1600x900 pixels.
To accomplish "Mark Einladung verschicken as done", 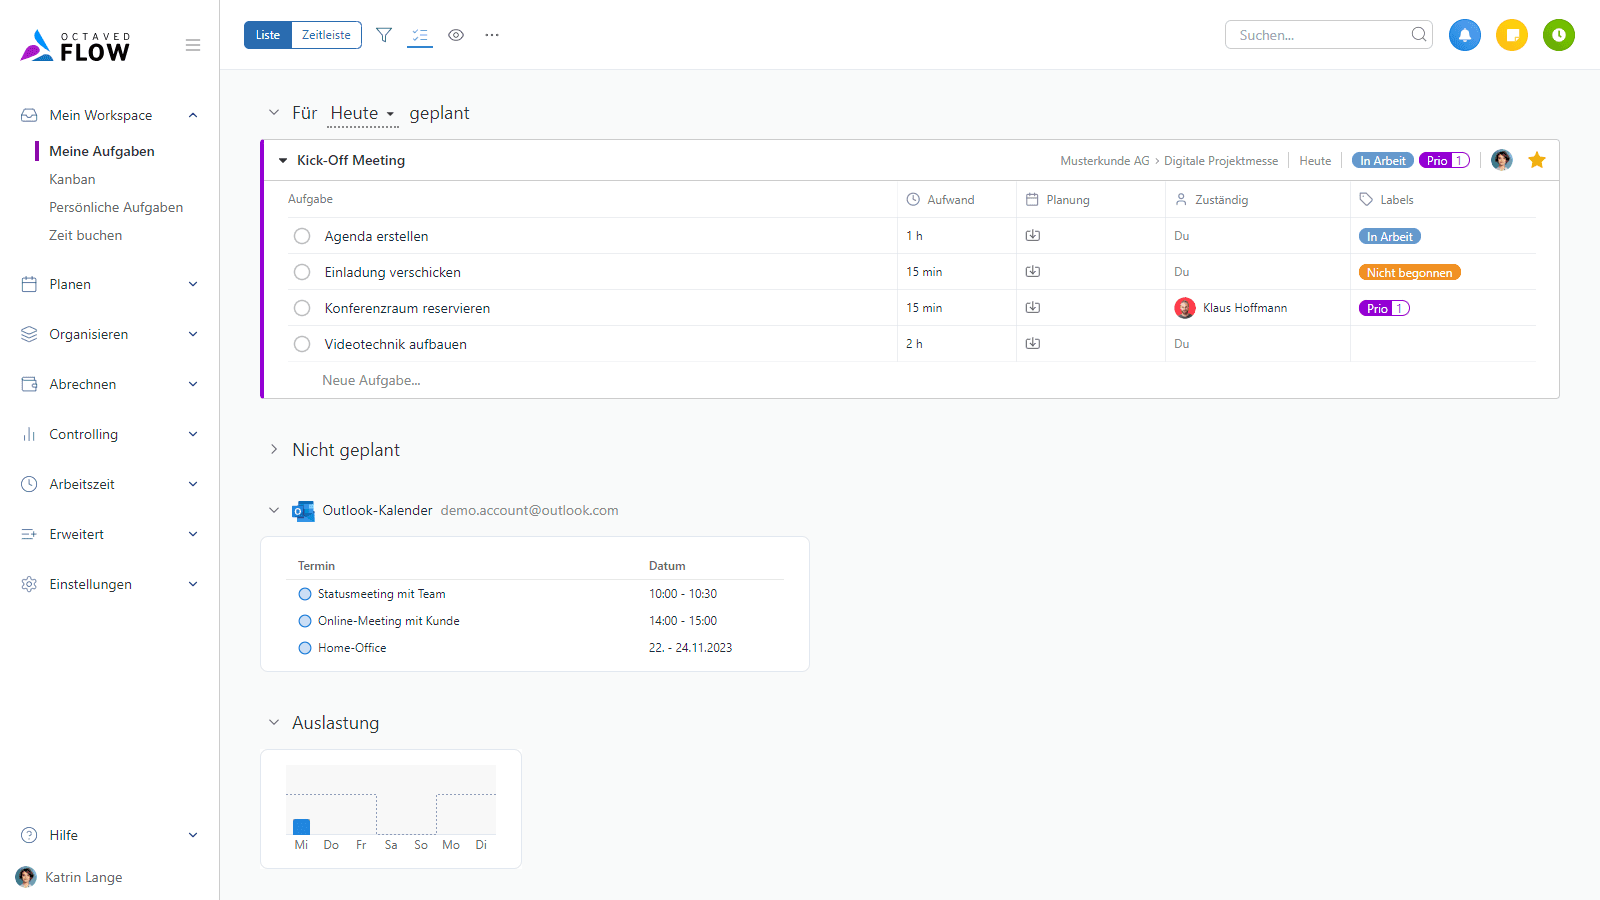I will click(302, 272).
